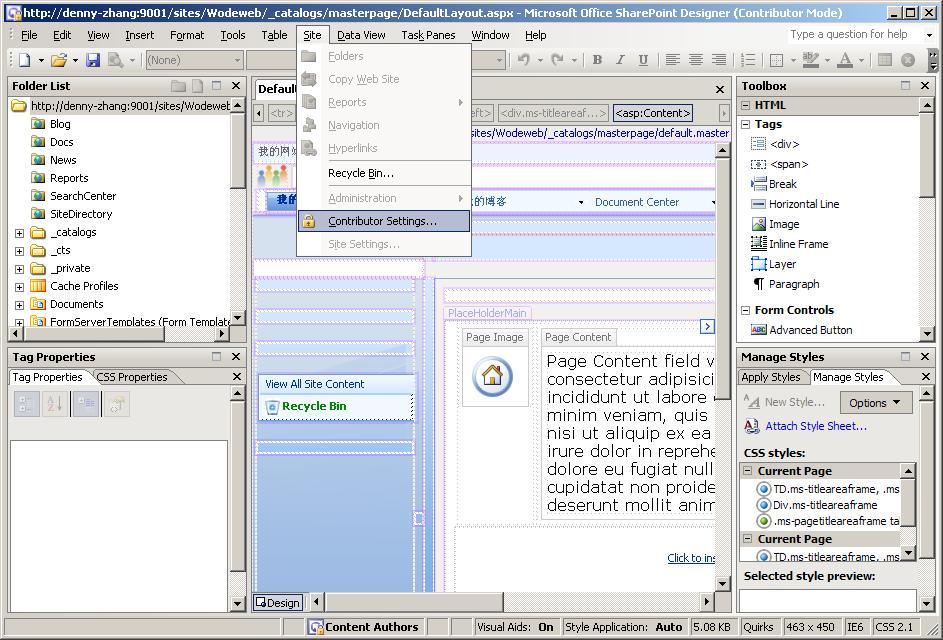Open the Data View menu
943x640 pixels.
pyautogui.click(x=361, y=35)
